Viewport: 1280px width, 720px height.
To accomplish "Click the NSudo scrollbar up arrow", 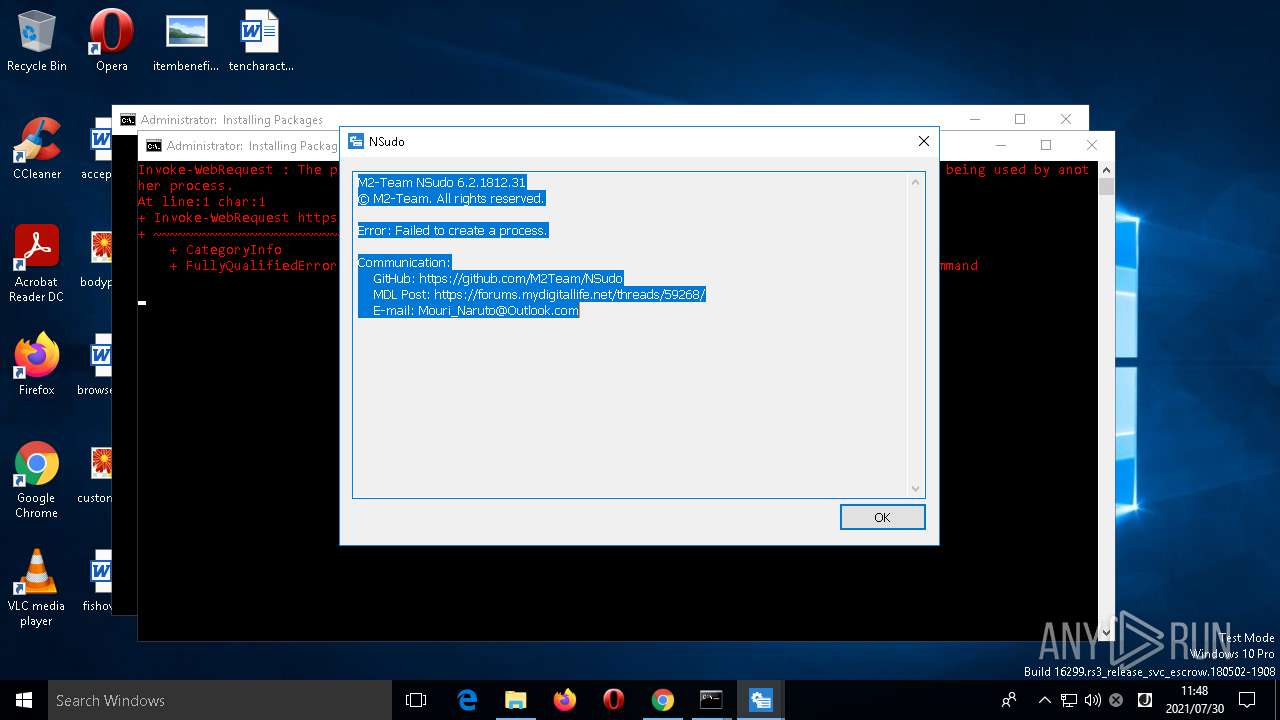I will [x=915, y=182].
